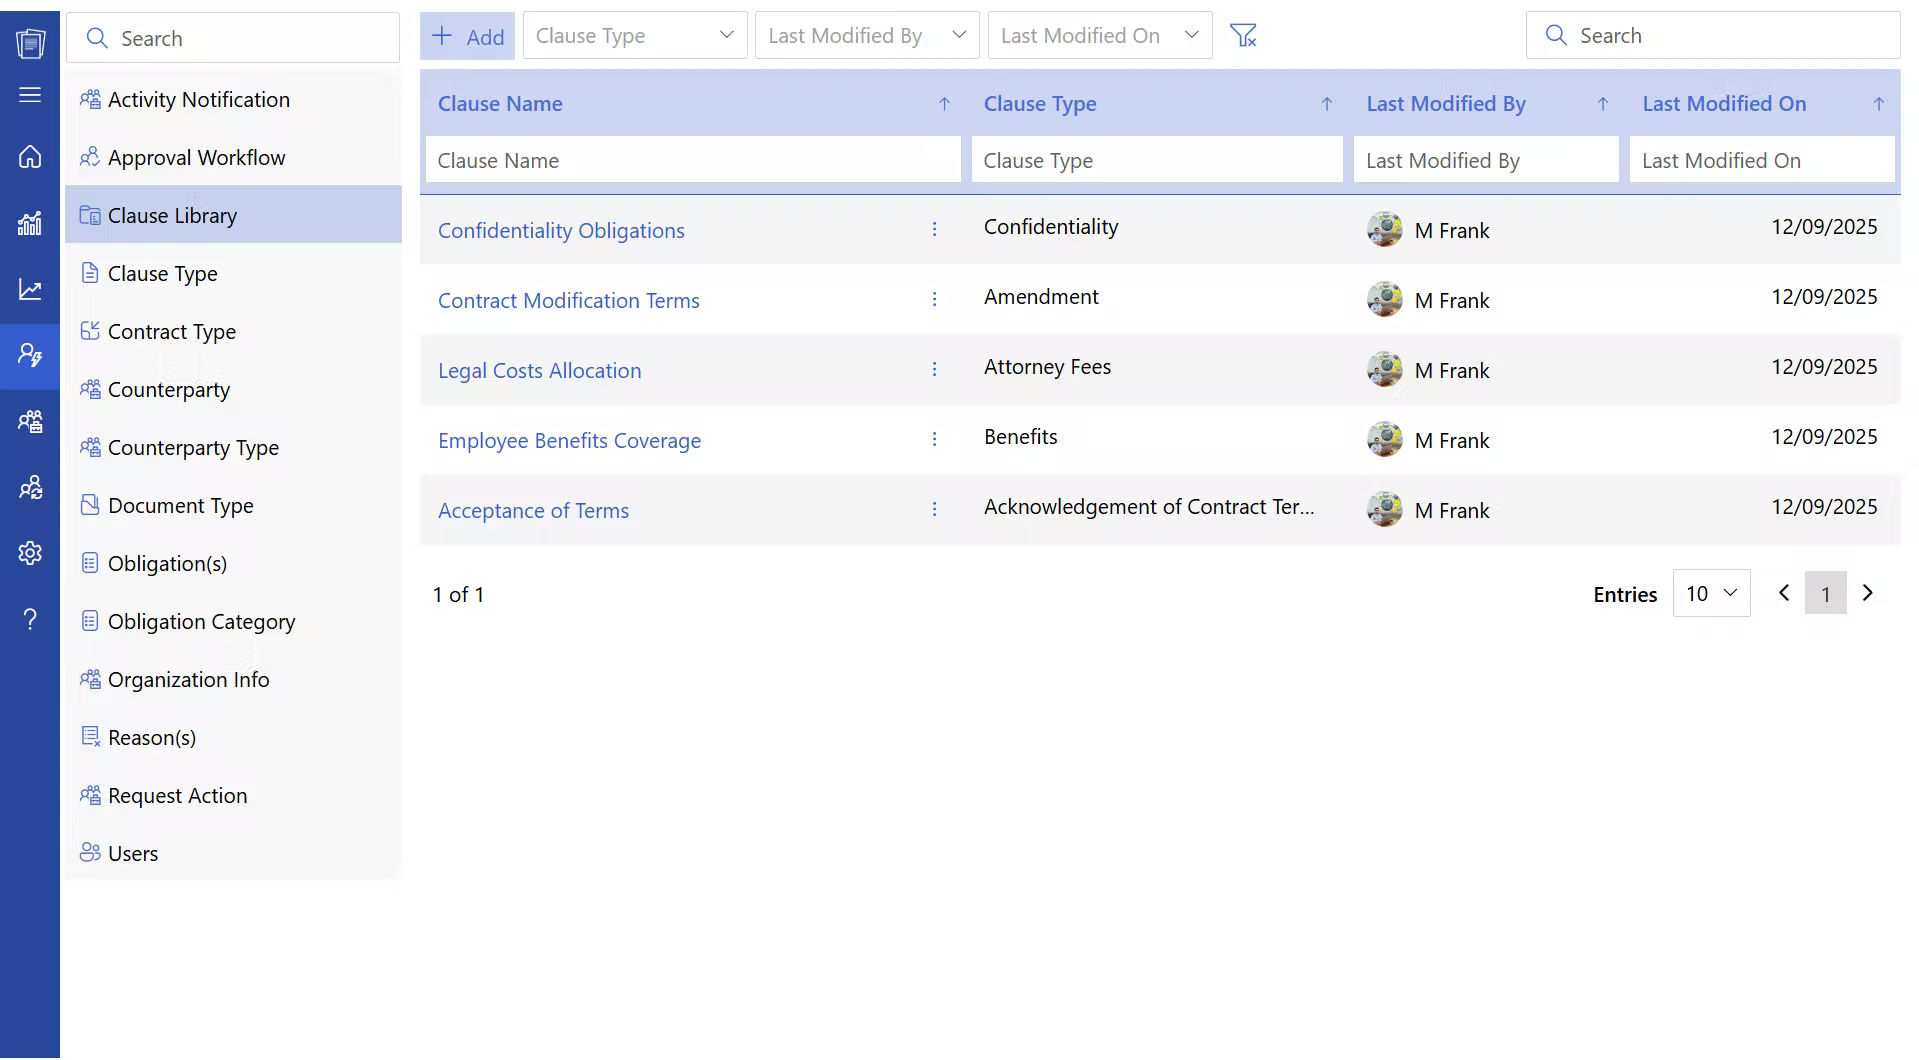Toggle sort on Last Modified On column
Image resolution: width=1919 pixels, height=1060 pixels.
[1877, 103]
